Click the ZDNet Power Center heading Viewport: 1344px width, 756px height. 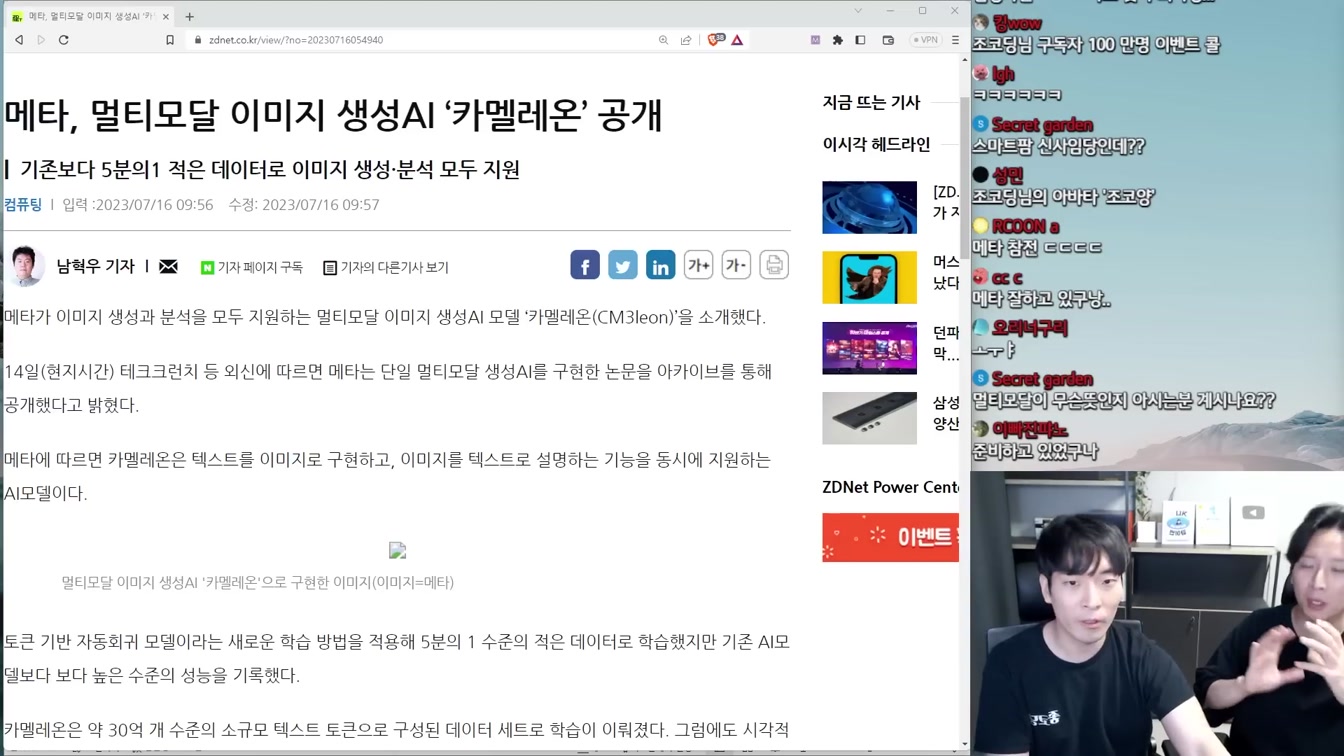tap(890, 487)
